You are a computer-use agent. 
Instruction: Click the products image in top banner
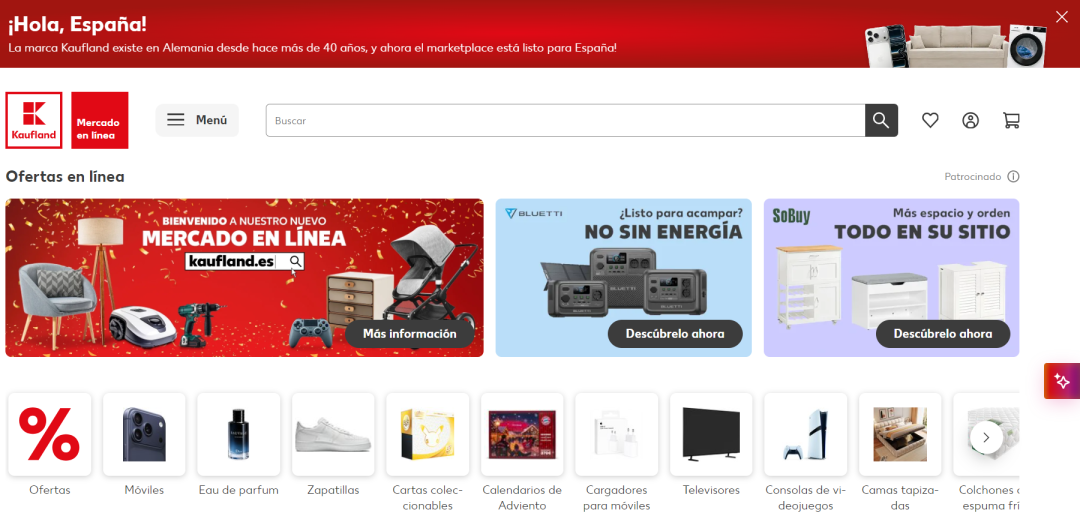(x=955, y=45)
